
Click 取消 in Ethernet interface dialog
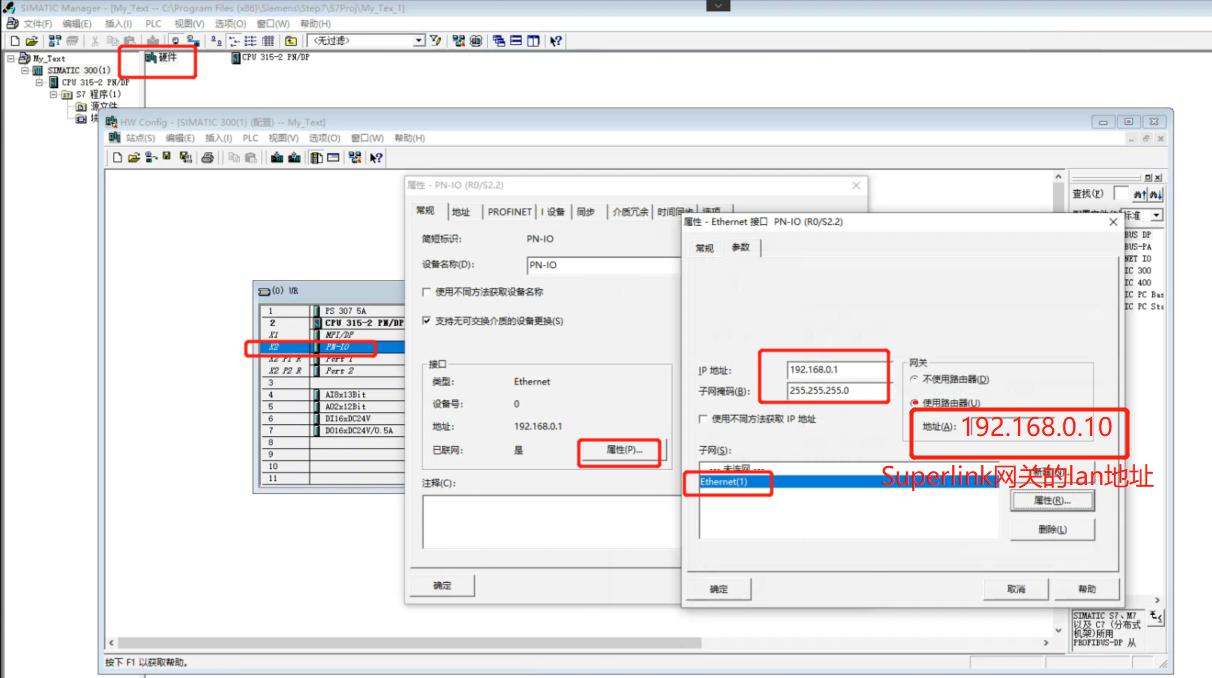(x=1017, y=589)
